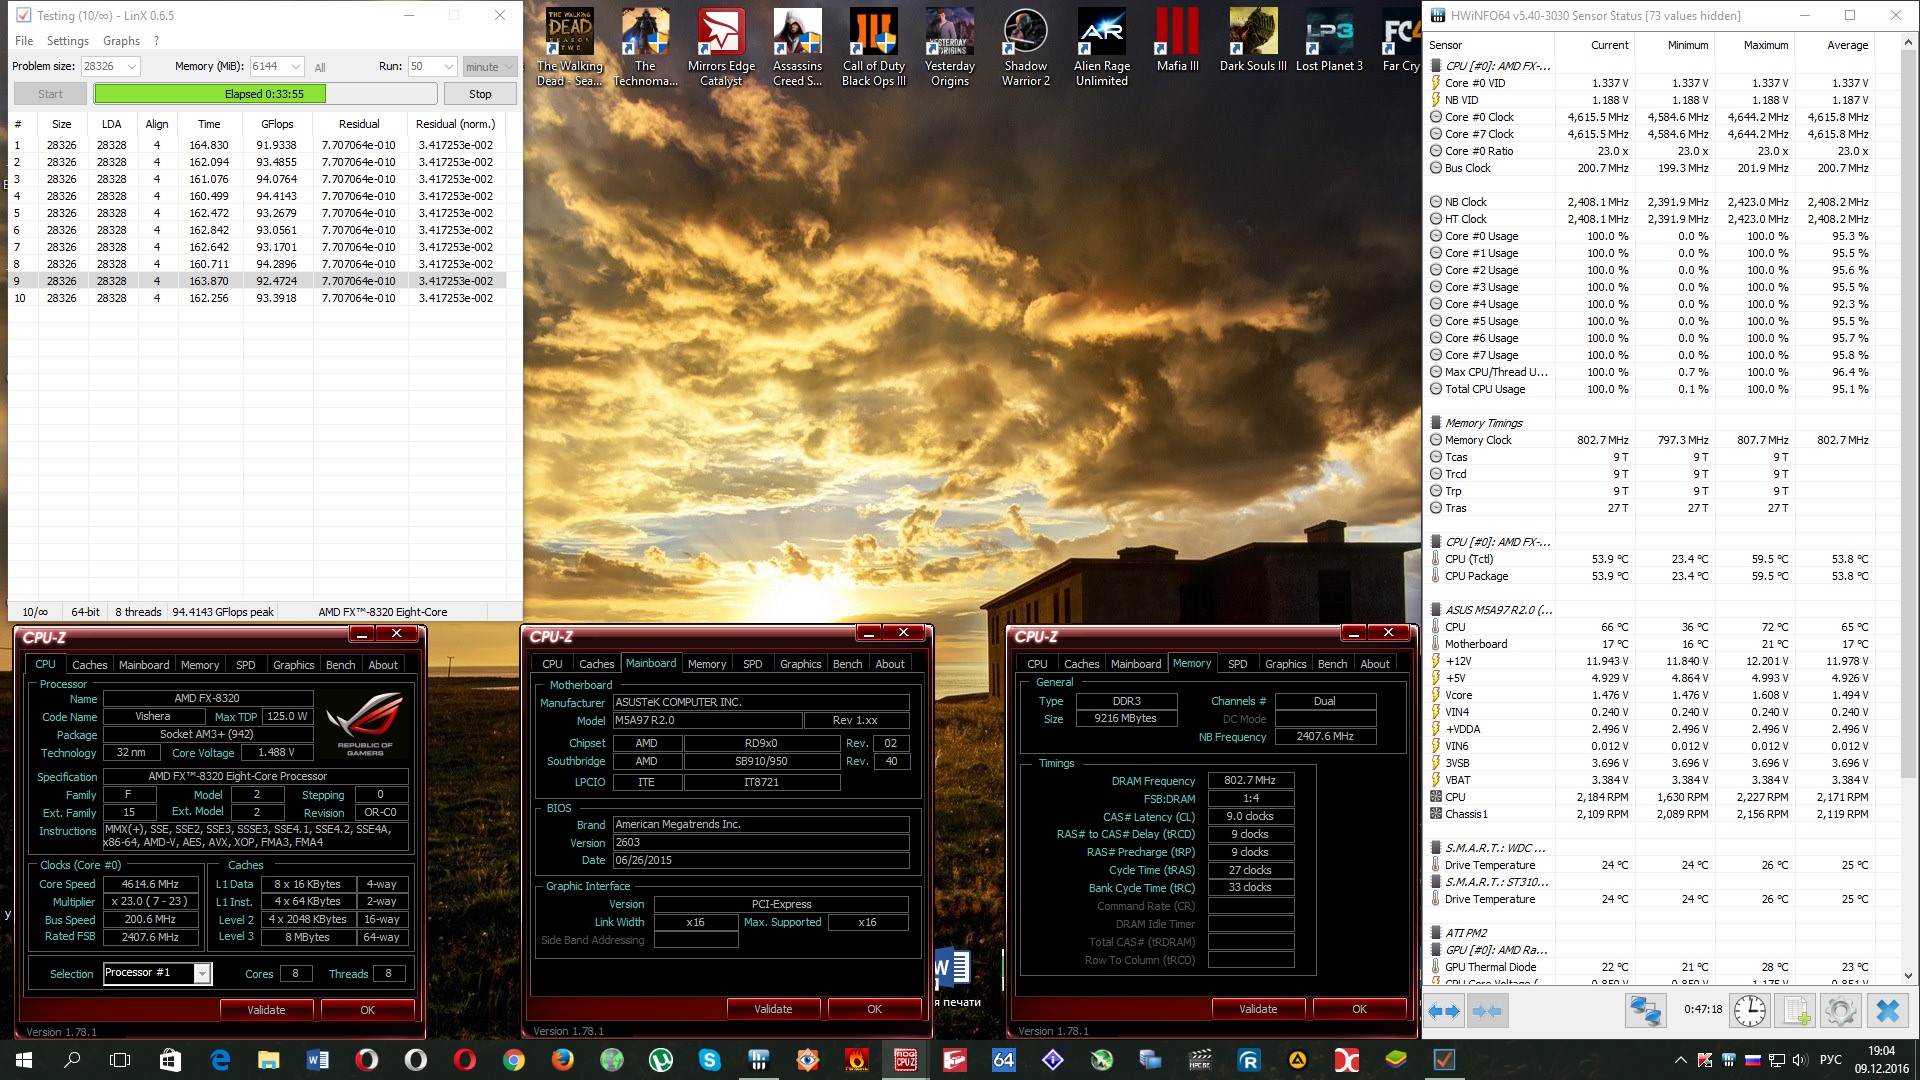Expand the Problem size dropdown in LinX
Viewport: 1920px width, 1080px height.
pos(131,67)
